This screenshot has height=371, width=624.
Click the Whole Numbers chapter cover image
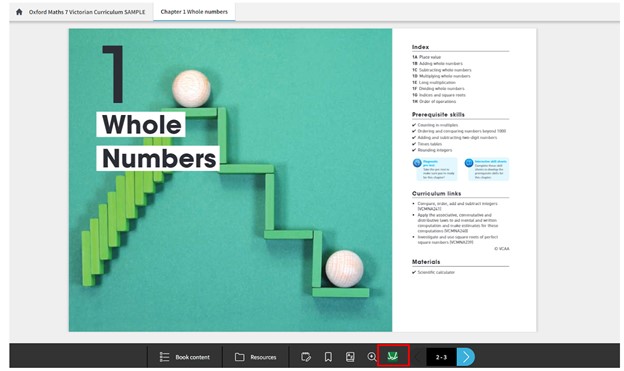click(230, 180)
